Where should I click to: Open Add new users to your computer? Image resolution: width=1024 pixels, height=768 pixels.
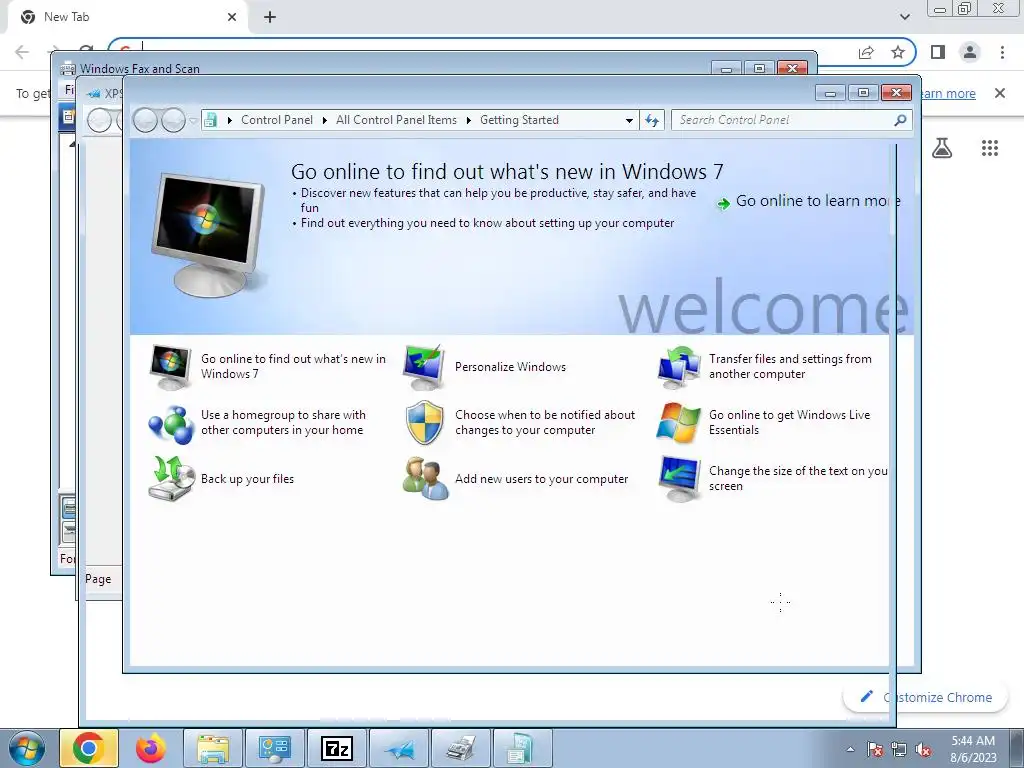tap(541, 479)
